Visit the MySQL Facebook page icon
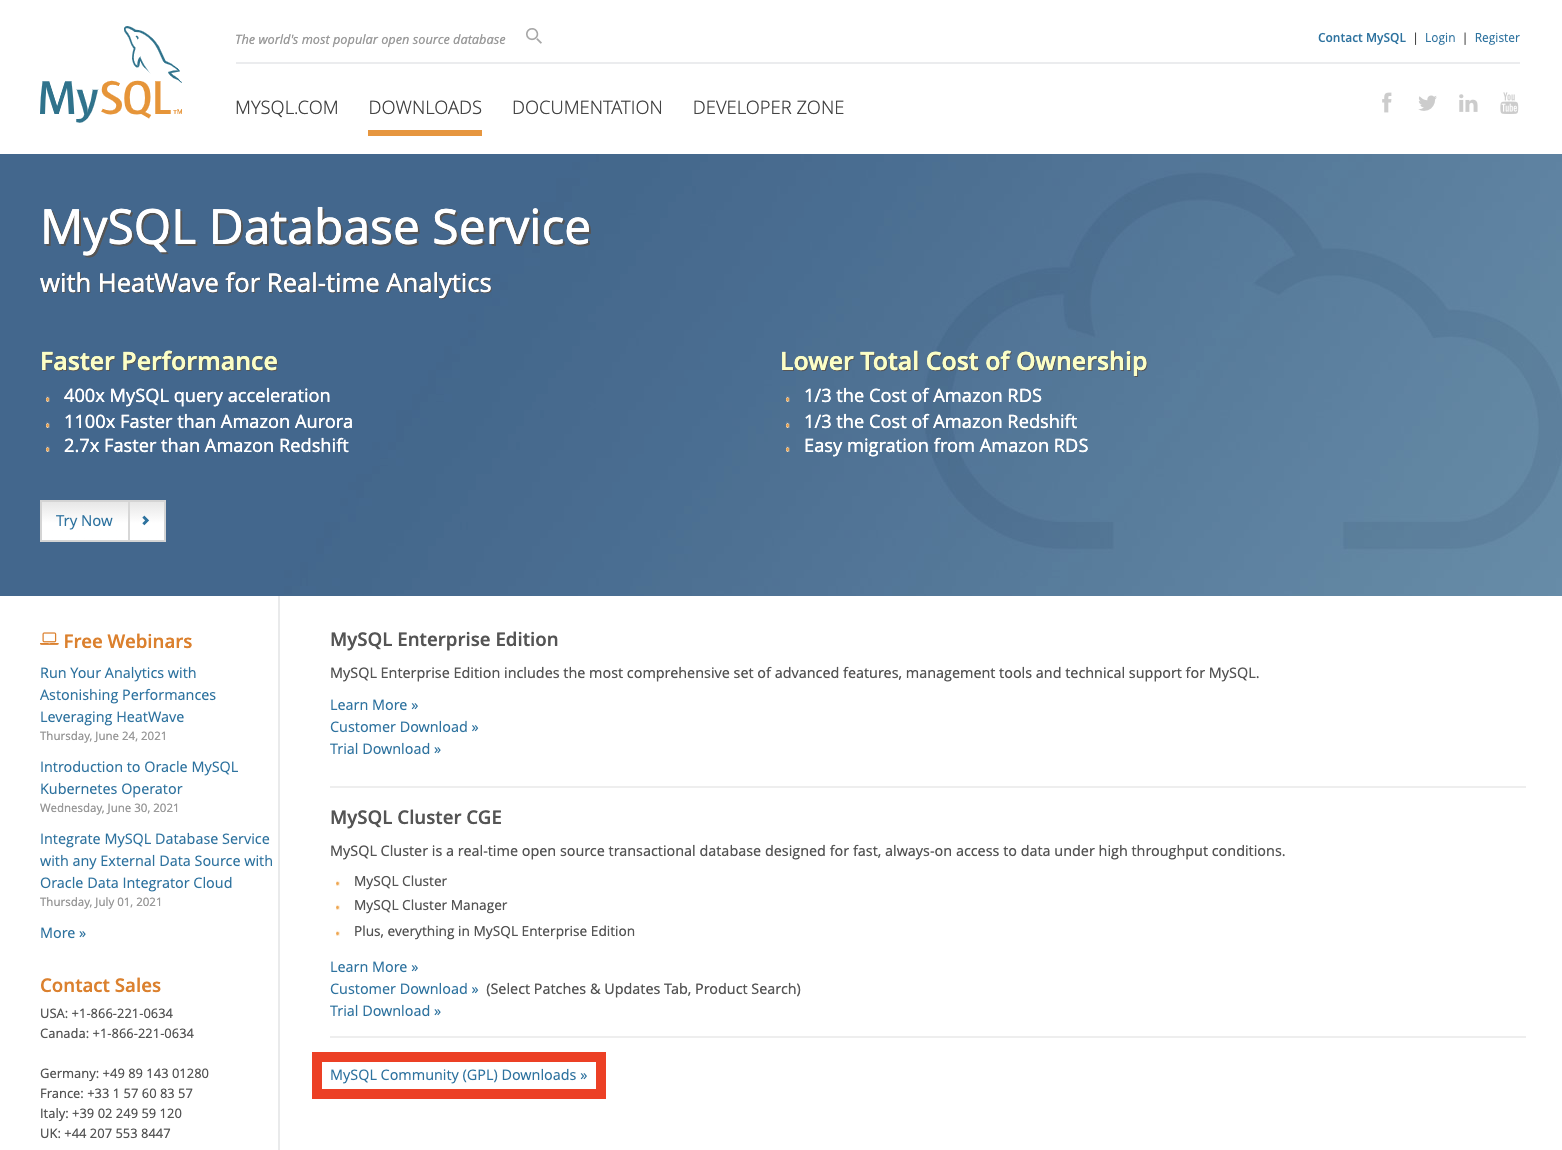This screenshot has width=1562, height=1150. click(x=1387, y=102)
